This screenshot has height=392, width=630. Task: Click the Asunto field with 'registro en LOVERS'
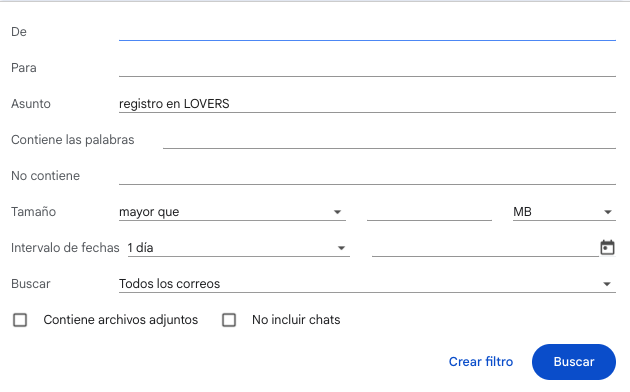click(367, 104)
